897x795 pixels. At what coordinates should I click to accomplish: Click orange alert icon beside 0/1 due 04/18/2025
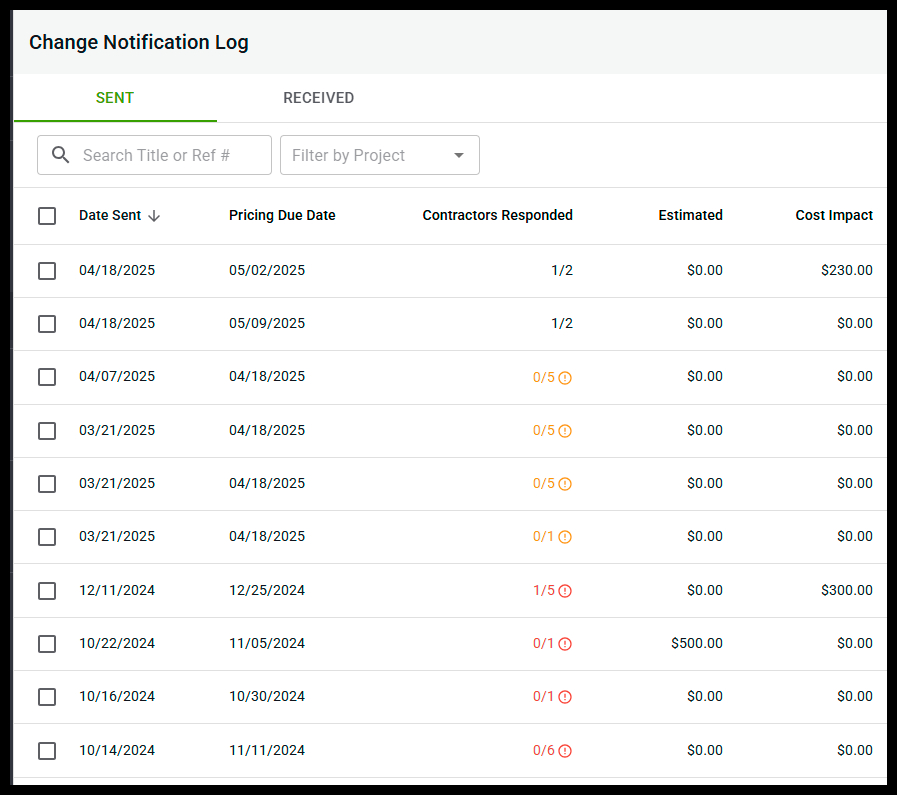click(565, 536)
